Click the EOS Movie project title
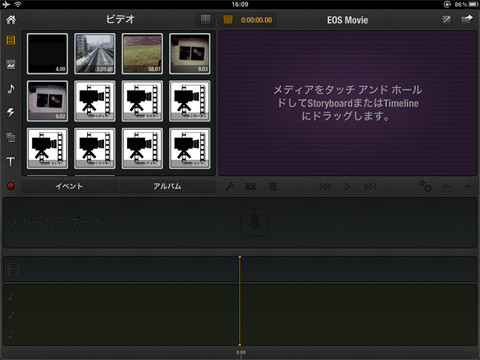480x360 pixels. pyautogui.click(x=347, y=20)
